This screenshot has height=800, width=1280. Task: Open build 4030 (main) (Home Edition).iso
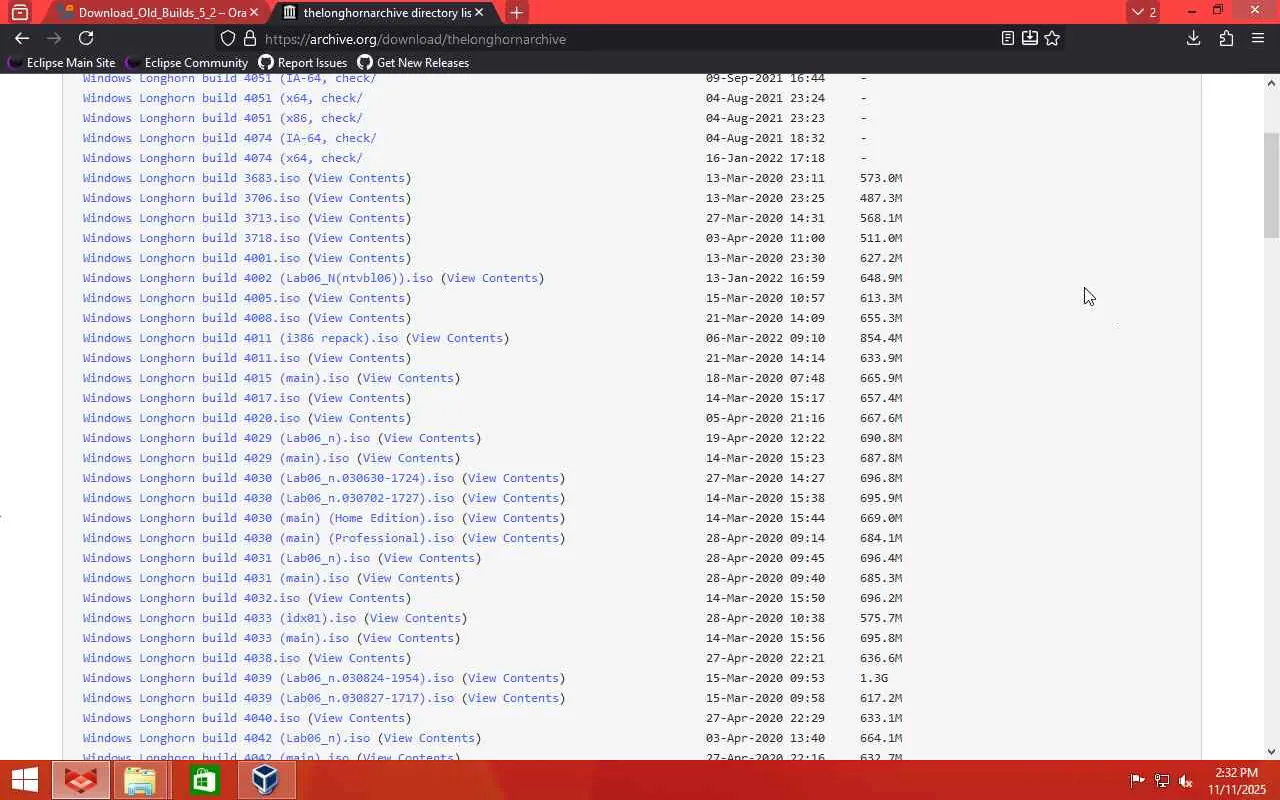click(268, 518)
